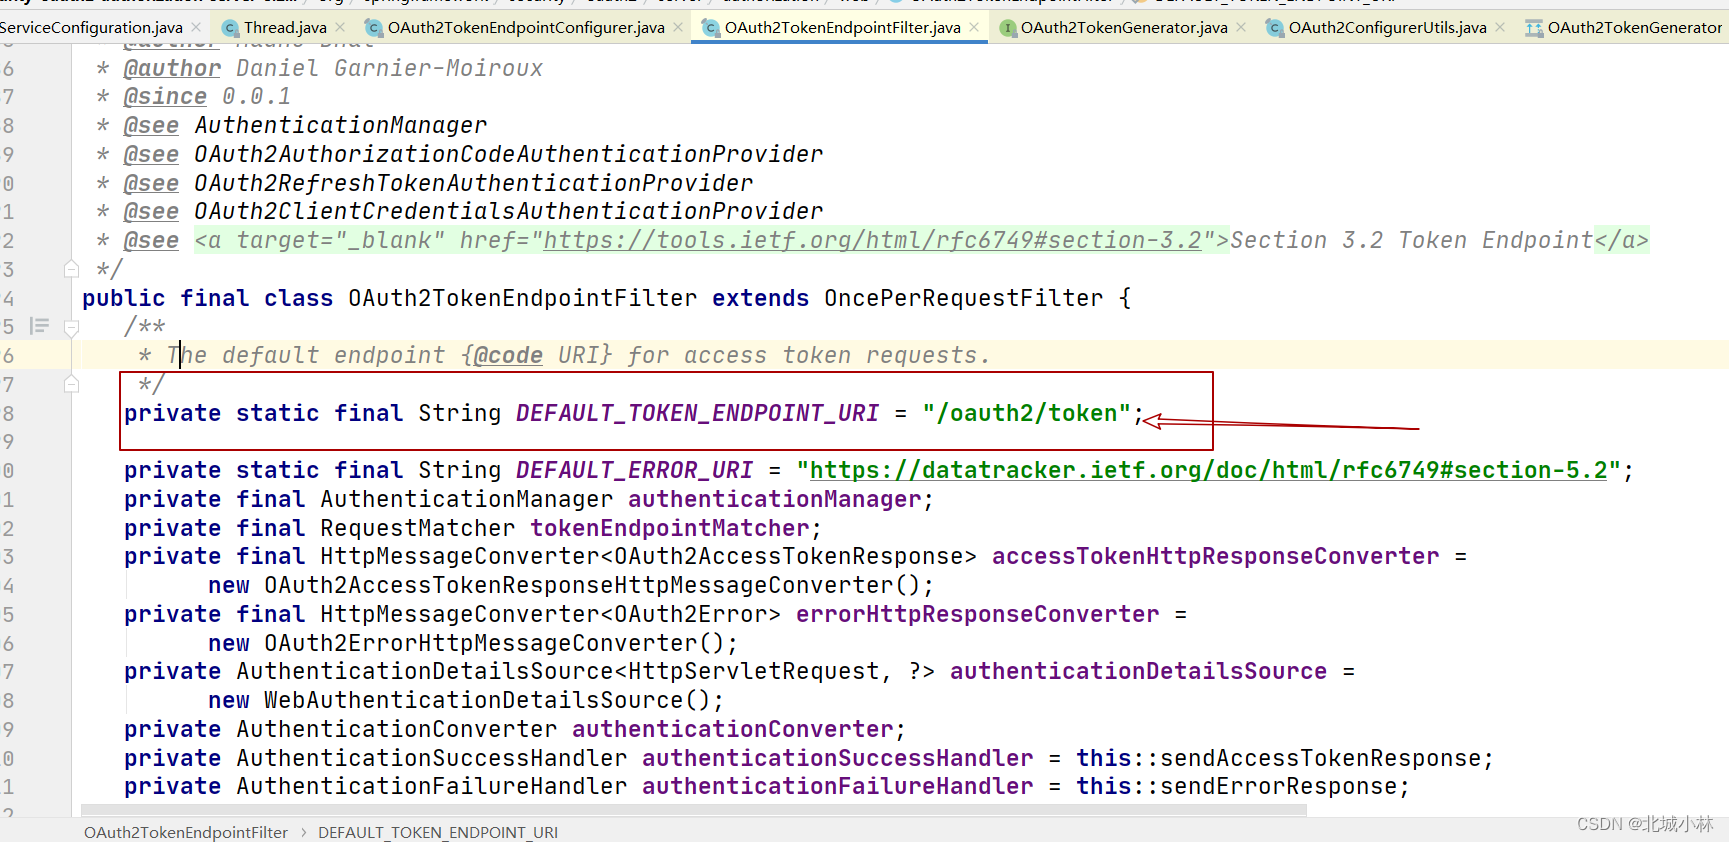Viewport: 1729px width, 842px height.
Task: Click OncePerRequestFilter in the class declaration
Action: point(964,299)
